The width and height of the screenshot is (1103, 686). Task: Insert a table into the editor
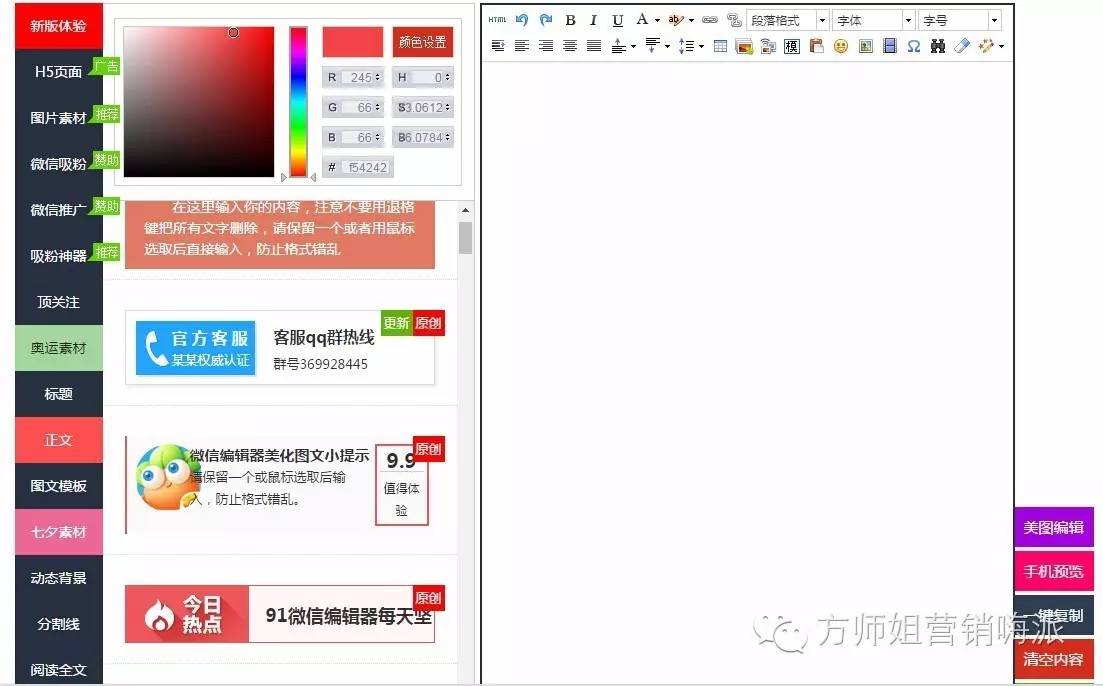point(718,46)
